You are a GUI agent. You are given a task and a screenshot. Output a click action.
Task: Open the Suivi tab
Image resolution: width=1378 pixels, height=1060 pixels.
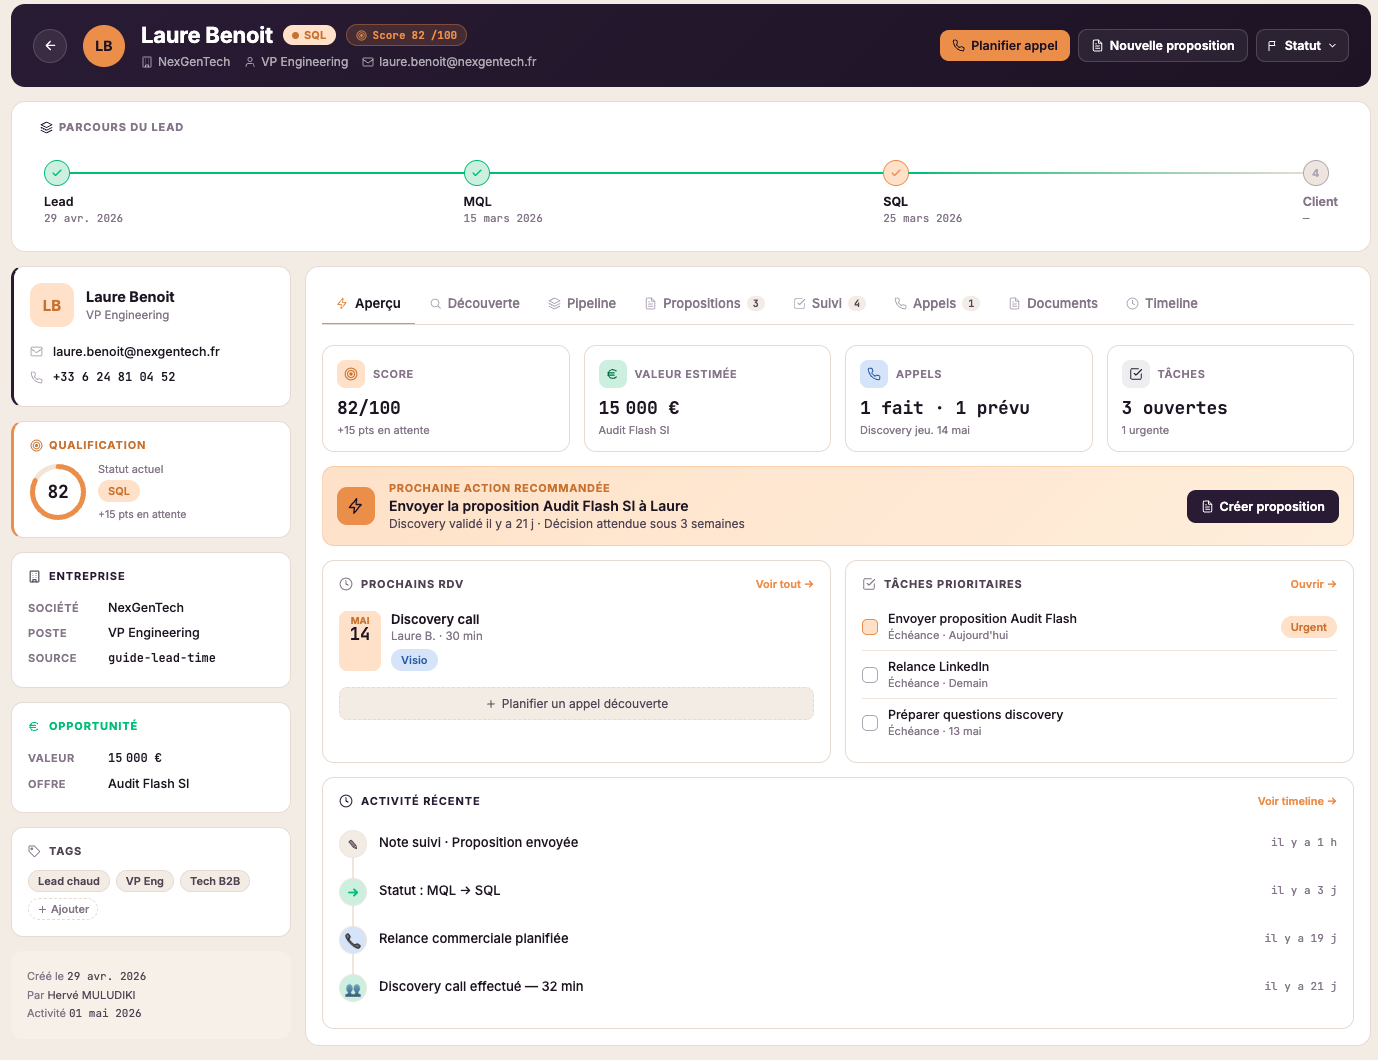click(829, 304)
